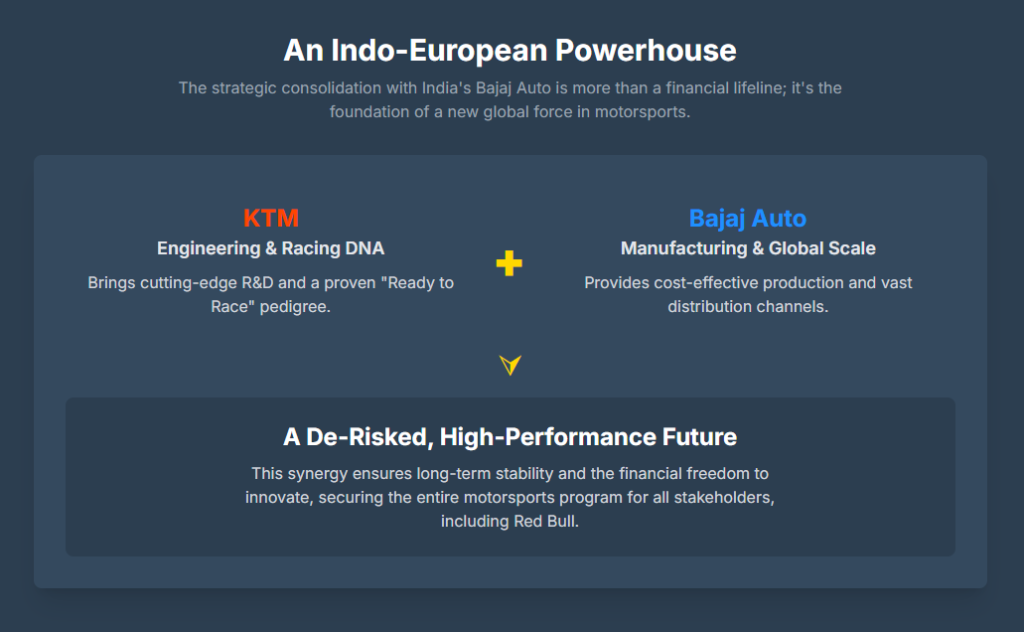This screenshot has width=1024, height=632.
Task: Click the "Engineering & Racing DNA" subheading
Action: coord(271,248)
